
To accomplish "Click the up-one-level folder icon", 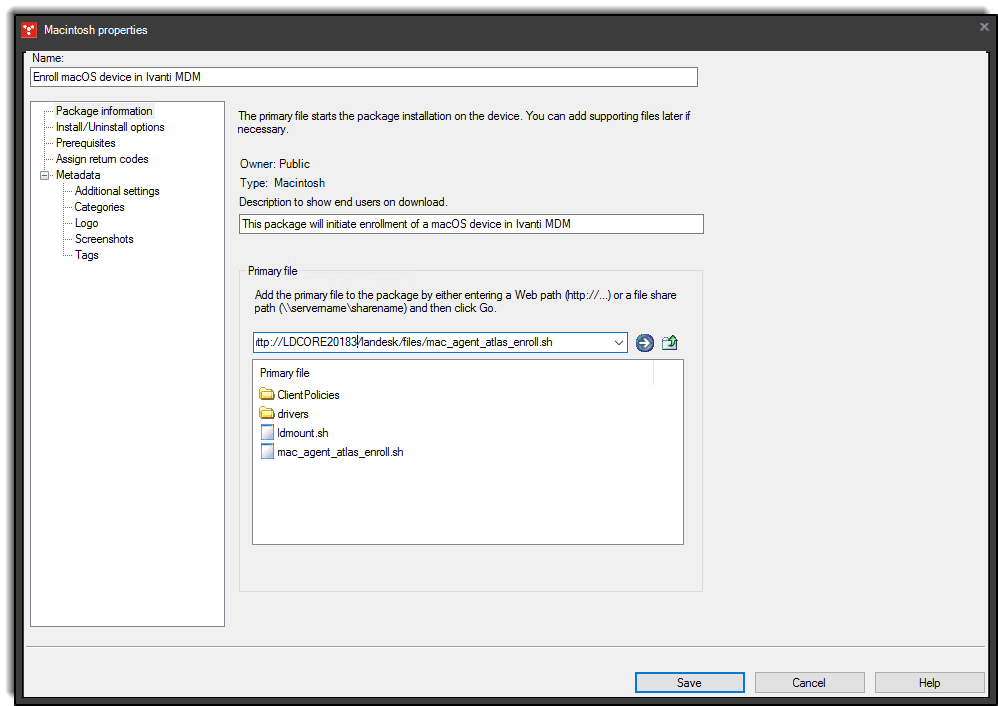I will click(x=670, y=342).
